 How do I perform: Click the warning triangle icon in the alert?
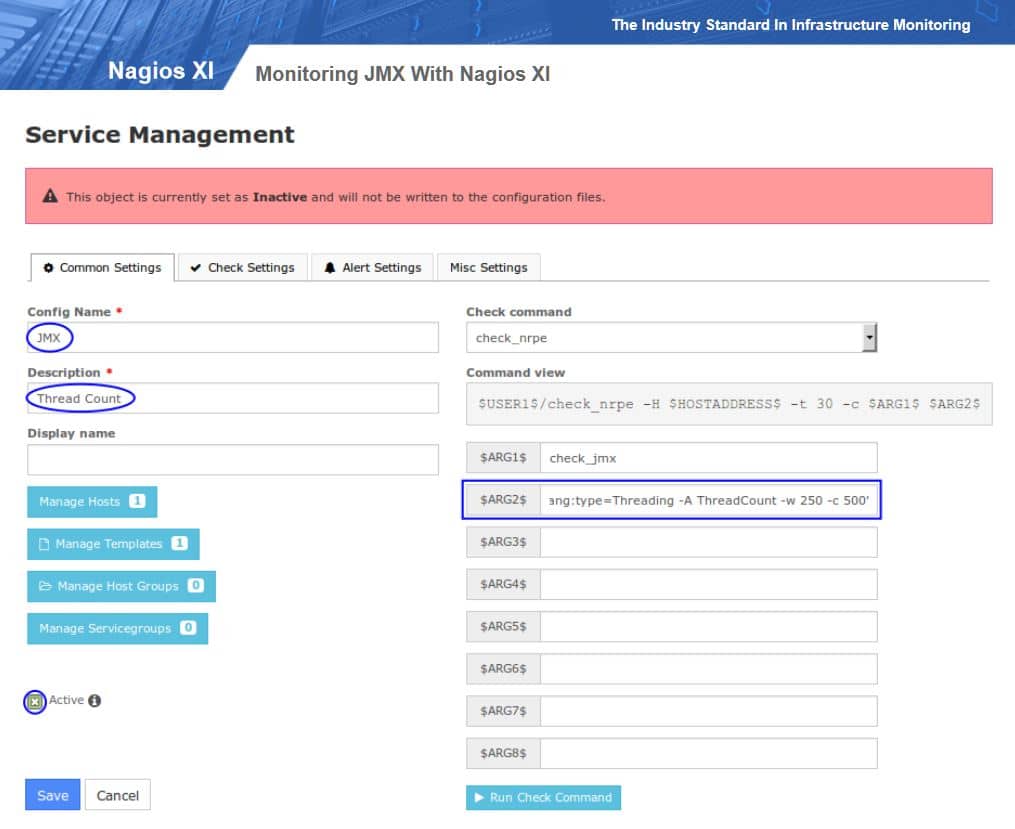point(50,196)
